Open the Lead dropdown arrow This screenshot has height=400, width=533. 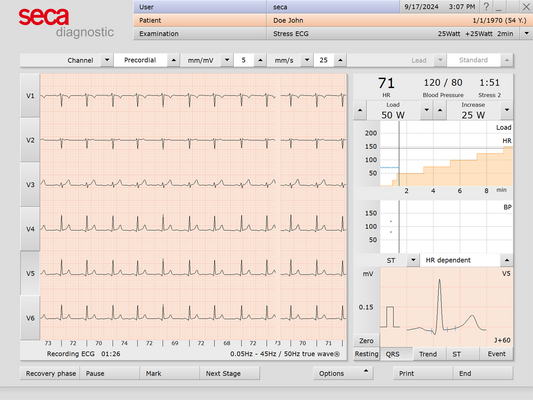440,60
